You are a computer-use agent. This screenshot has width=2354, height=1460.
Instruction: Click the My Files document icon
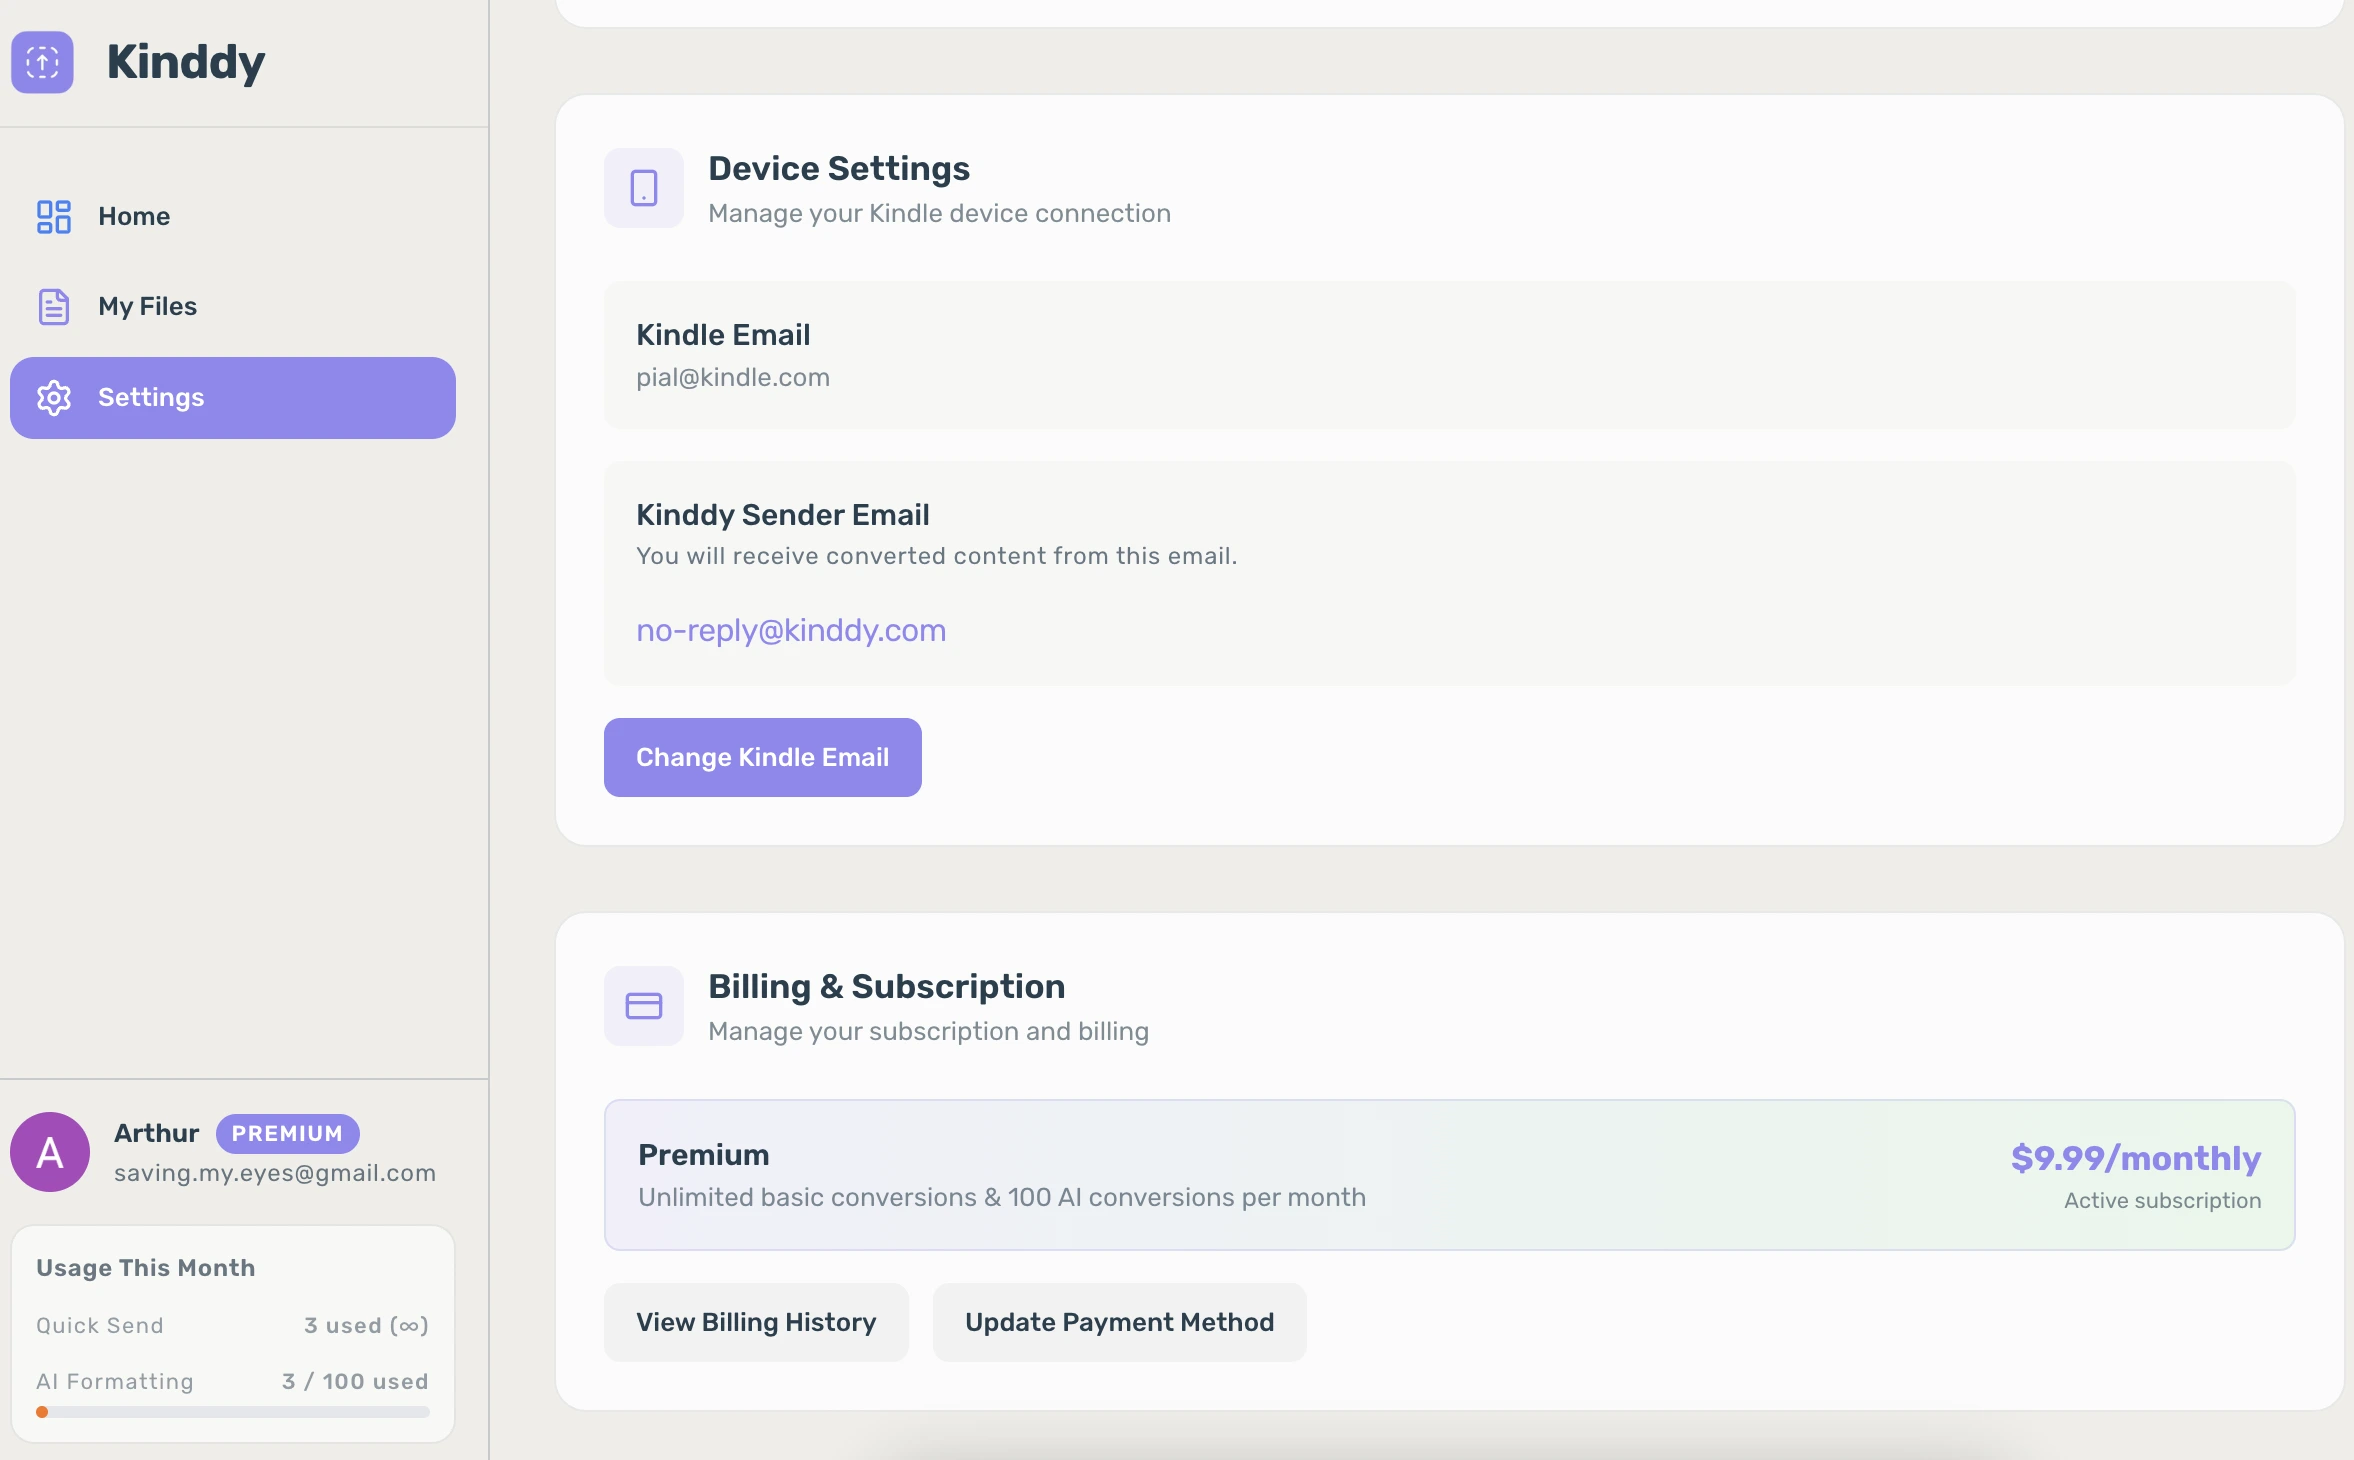(54, 306)
